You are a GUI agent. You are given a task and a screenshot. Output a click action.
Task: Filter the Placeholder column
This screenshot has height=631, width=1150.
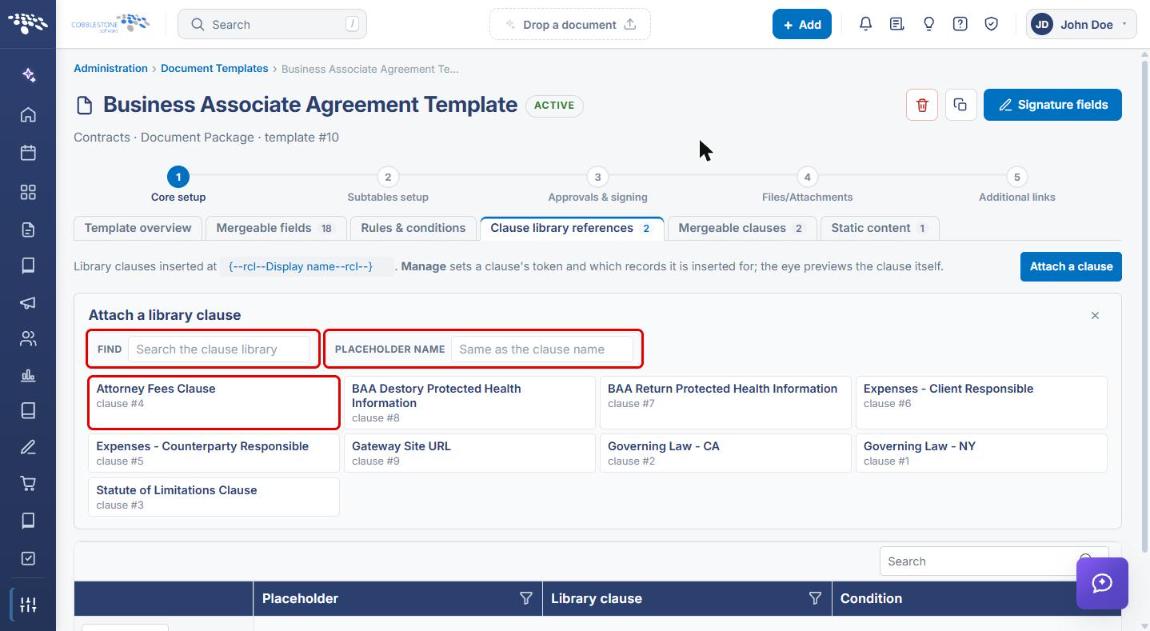(x=526, y=599)
